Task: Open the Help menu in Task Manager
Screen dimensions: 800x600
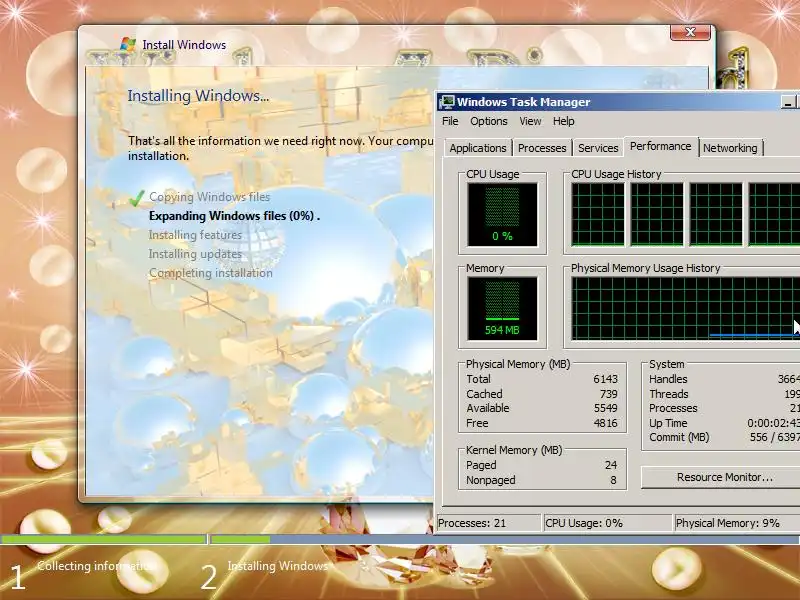Action: coord(563,121)
